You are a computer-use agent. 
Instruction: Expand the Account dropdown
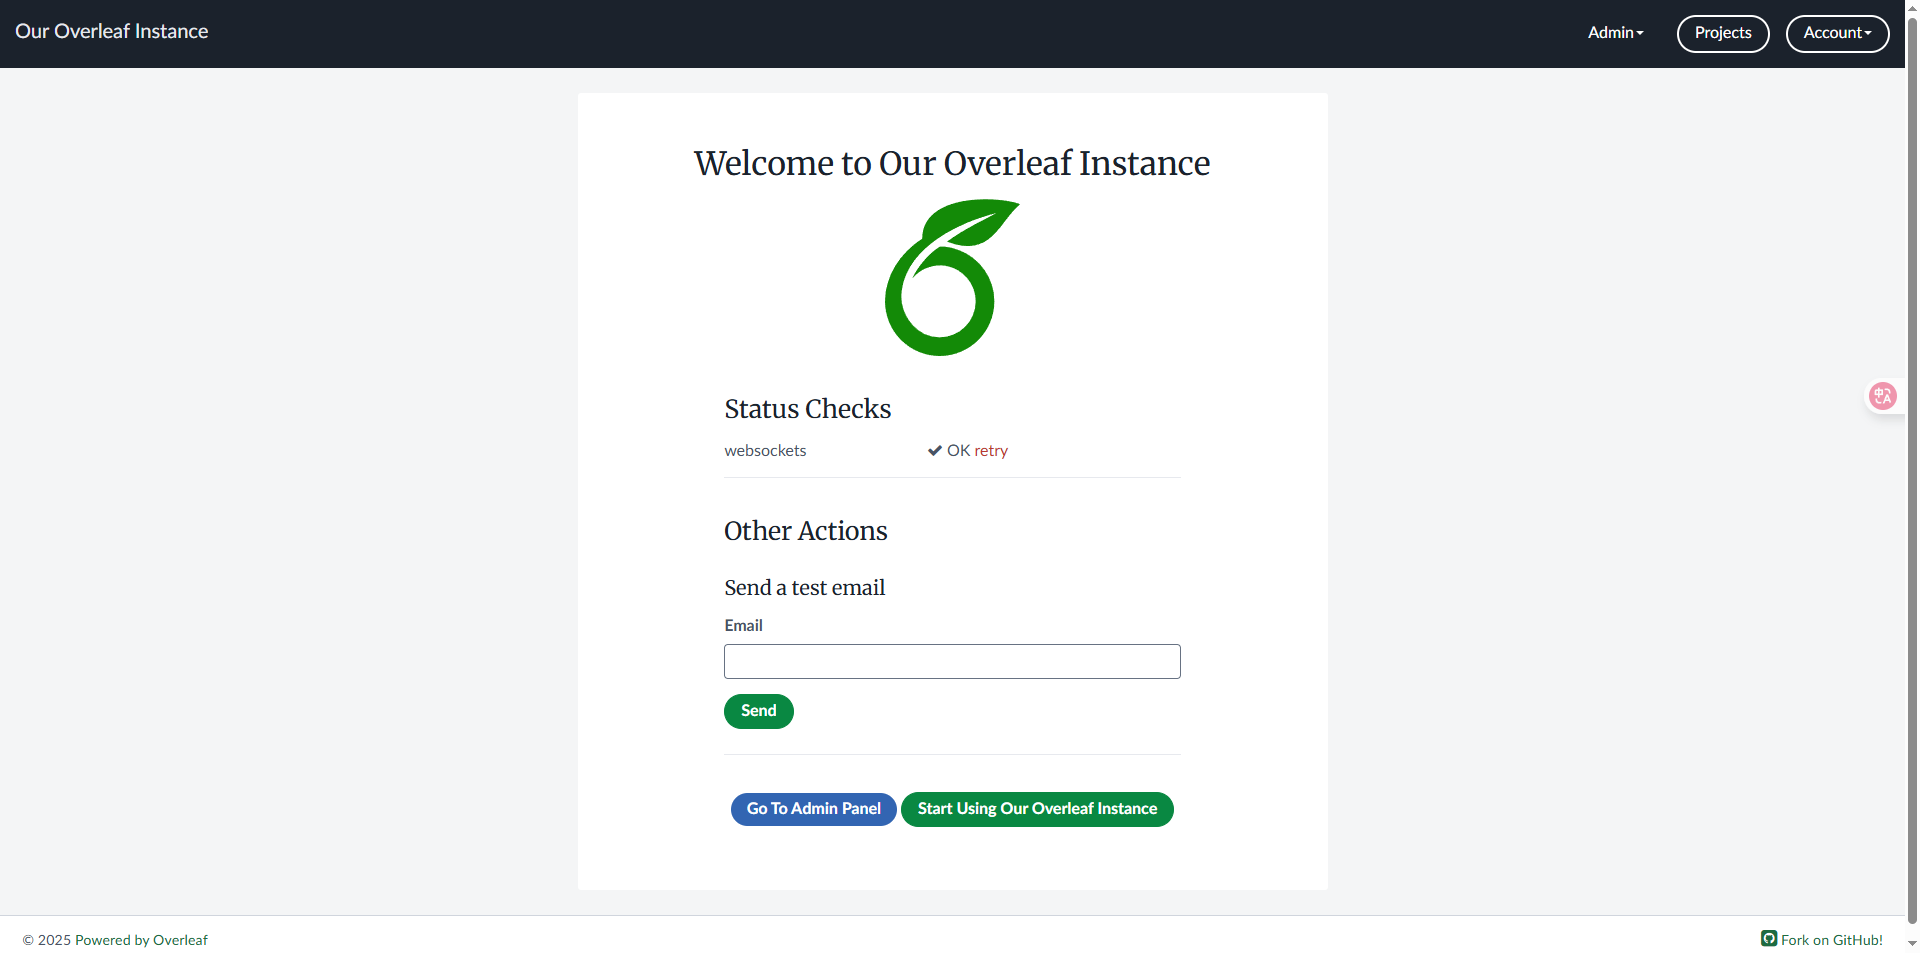1837,33
